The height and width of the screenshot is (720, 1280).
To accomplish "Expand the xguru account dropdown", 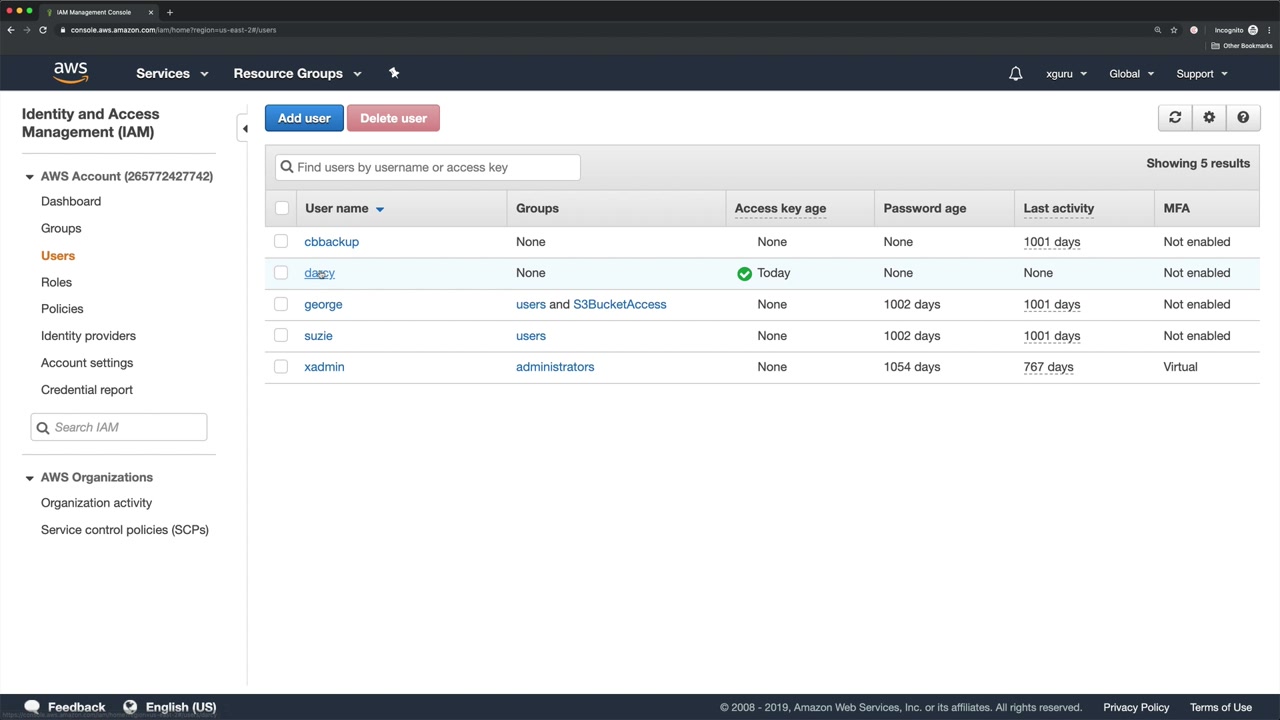I will [1066, 74].
